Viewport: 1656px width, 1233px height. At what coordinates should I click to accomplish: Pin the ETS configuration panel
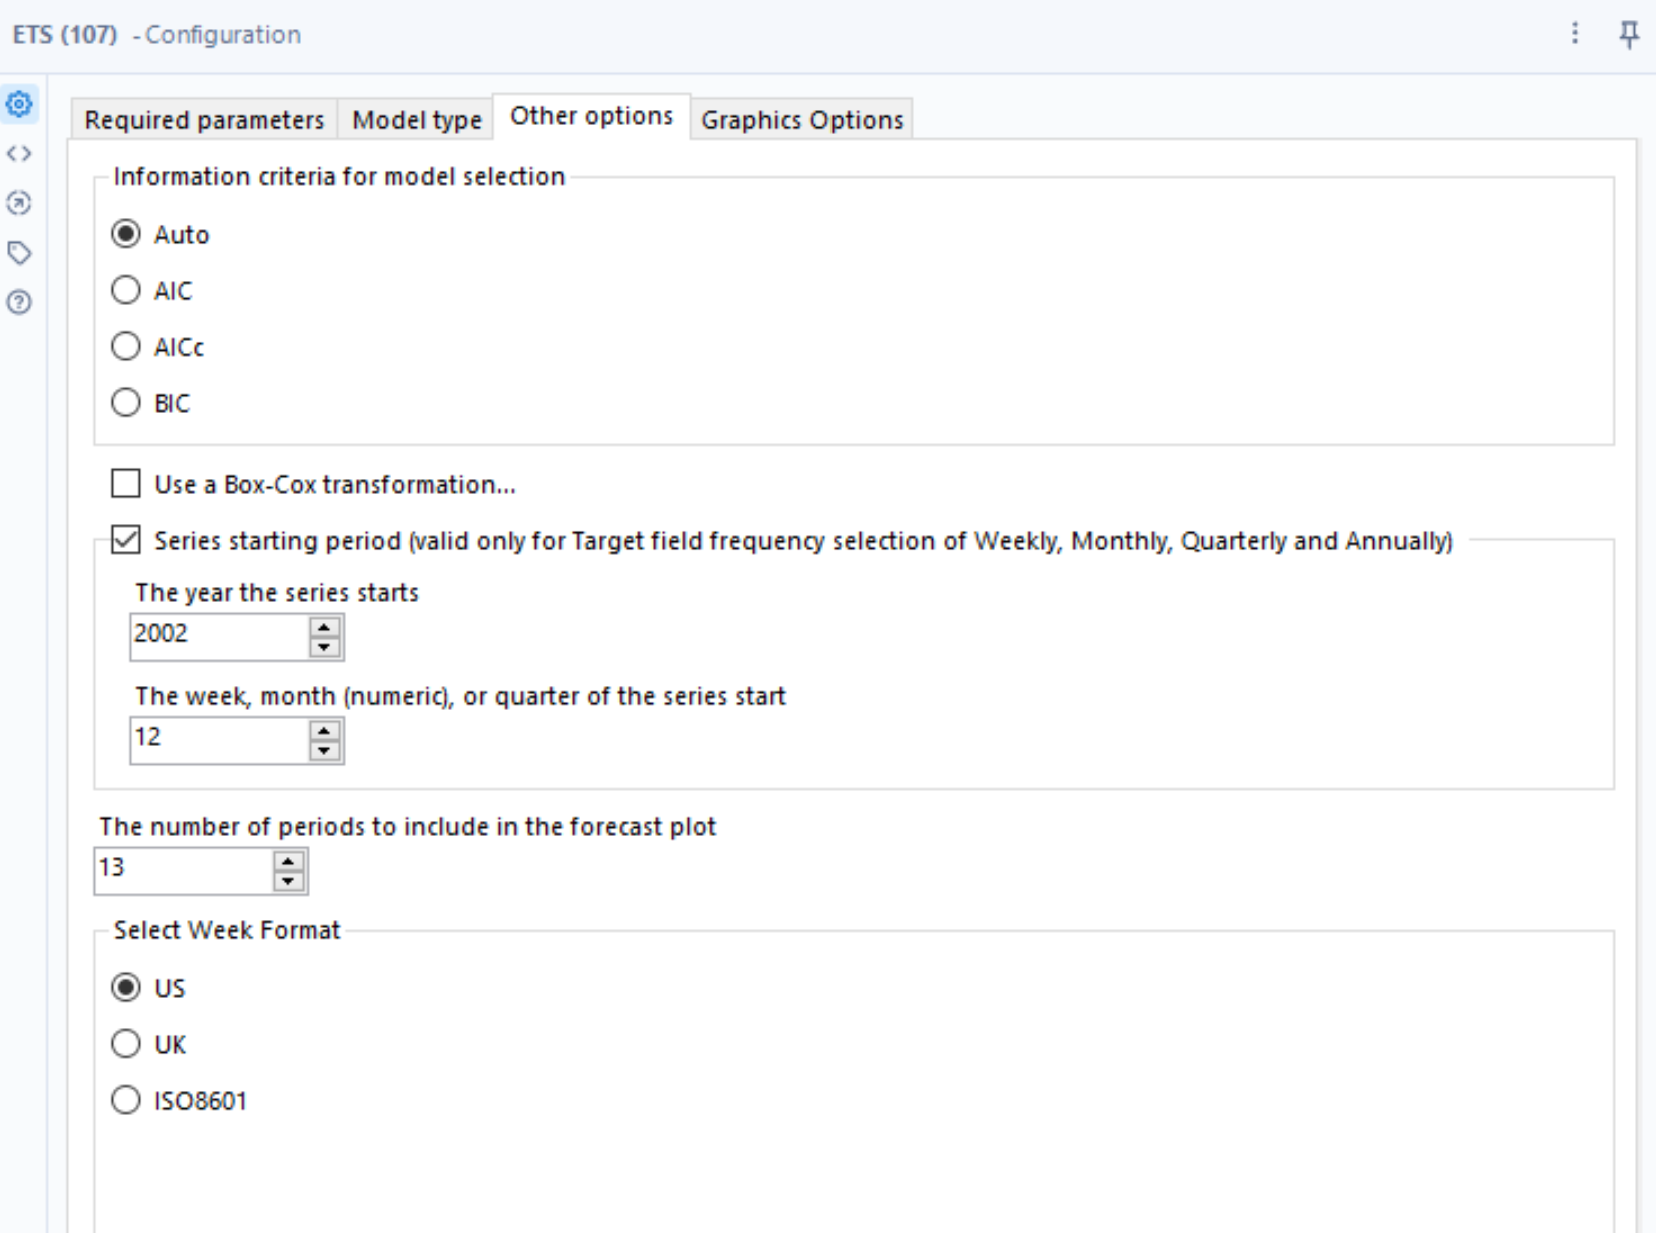coord(1630,34)
